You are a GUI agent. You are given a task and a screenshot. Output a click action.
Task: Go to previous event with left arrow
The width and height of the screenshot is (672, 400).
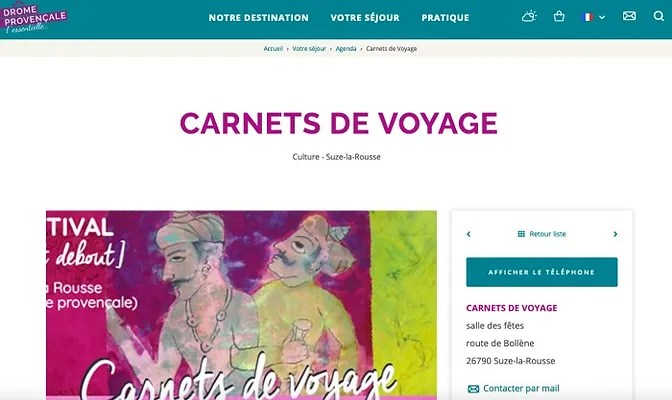coord(468,234)
